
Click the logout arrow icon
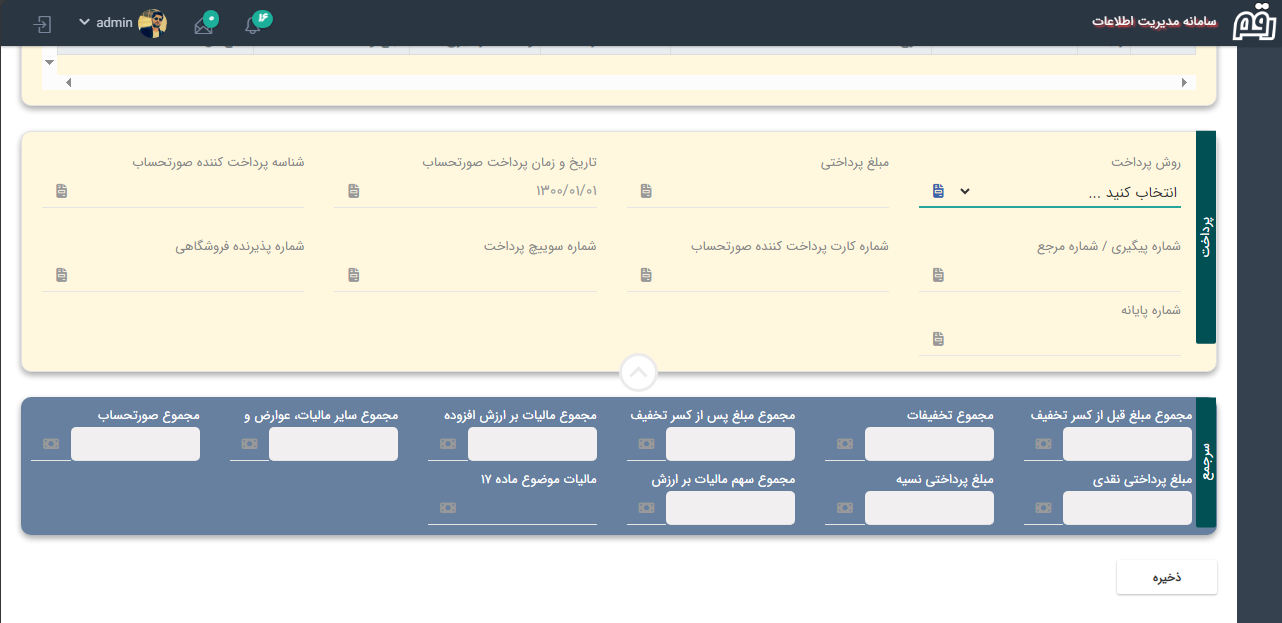tap(41, 22)
